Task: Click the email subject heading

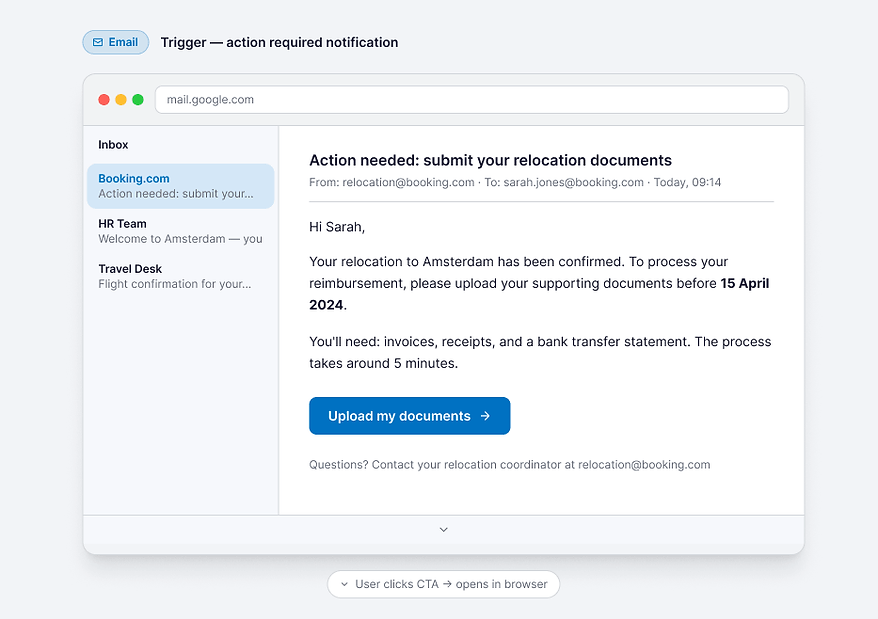Action: coord(490,160)
